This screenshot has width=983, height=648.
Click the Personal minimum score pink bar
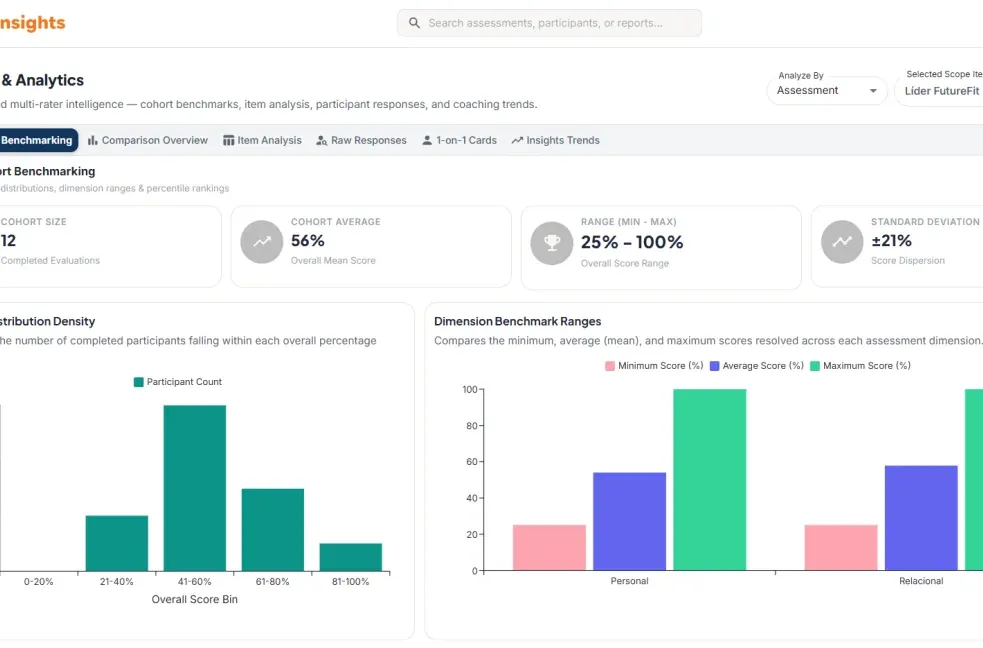coord(549,548)
